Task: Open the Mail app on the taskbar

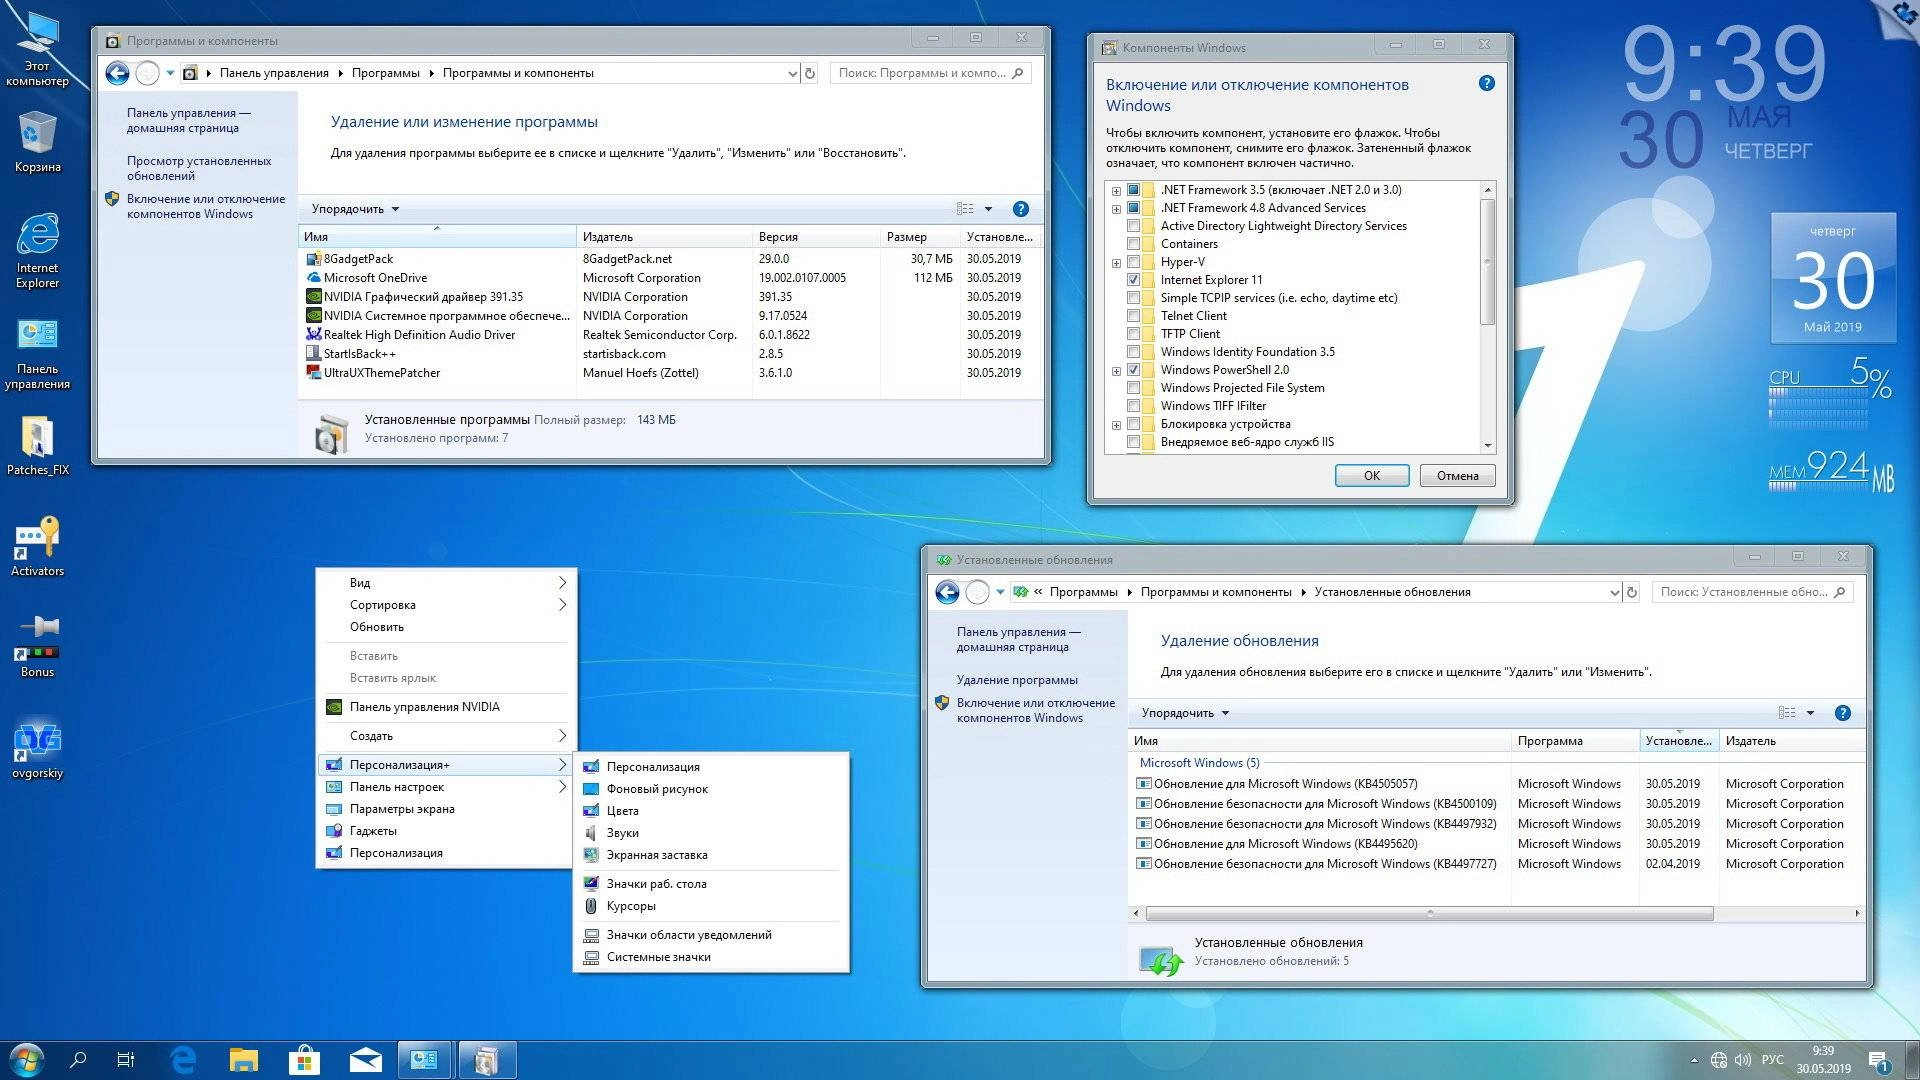Action: click(364, 1059)
